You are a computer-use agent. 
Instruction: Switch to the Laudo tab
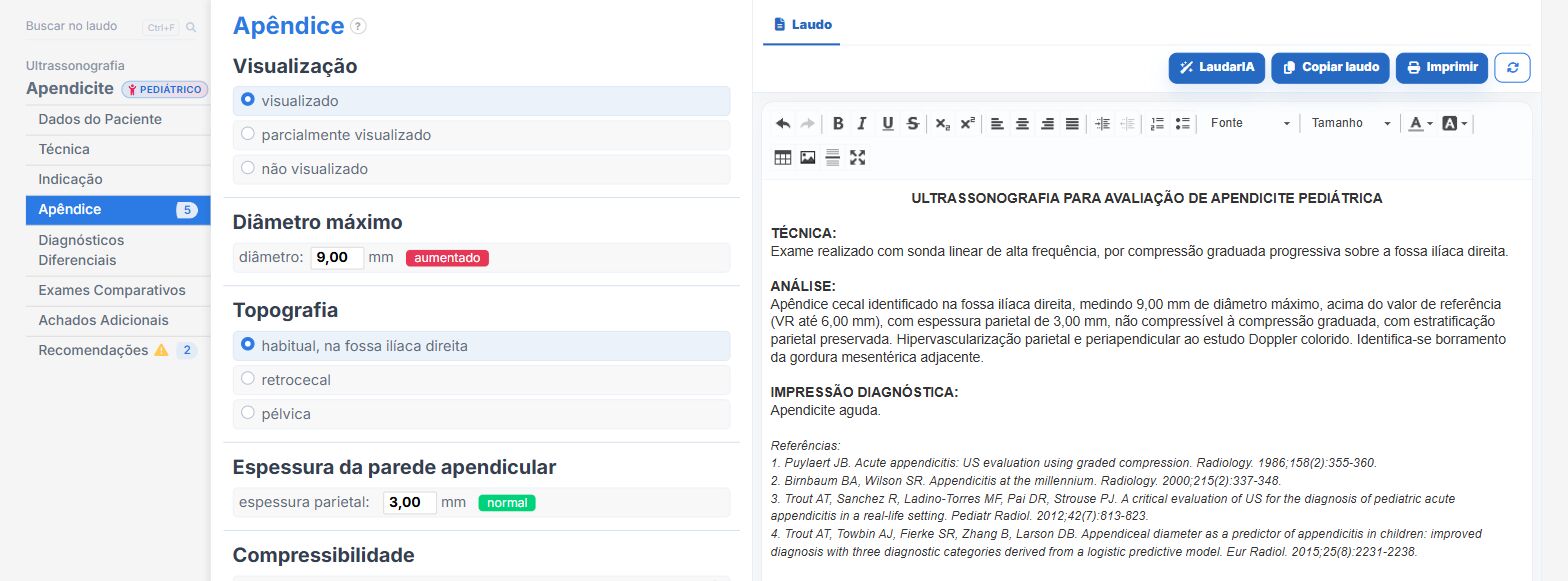802,24
